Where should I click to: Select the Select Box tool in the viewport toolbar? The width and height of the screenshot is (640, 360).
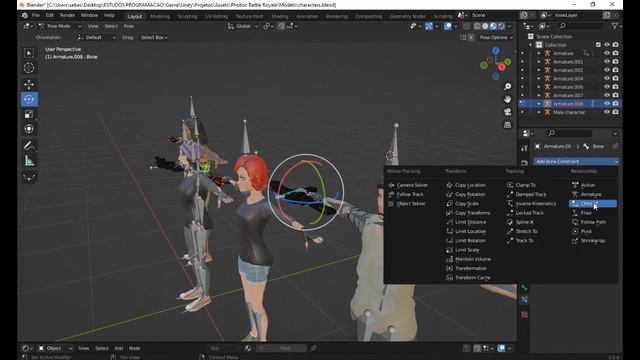click(x=29, y=53)
